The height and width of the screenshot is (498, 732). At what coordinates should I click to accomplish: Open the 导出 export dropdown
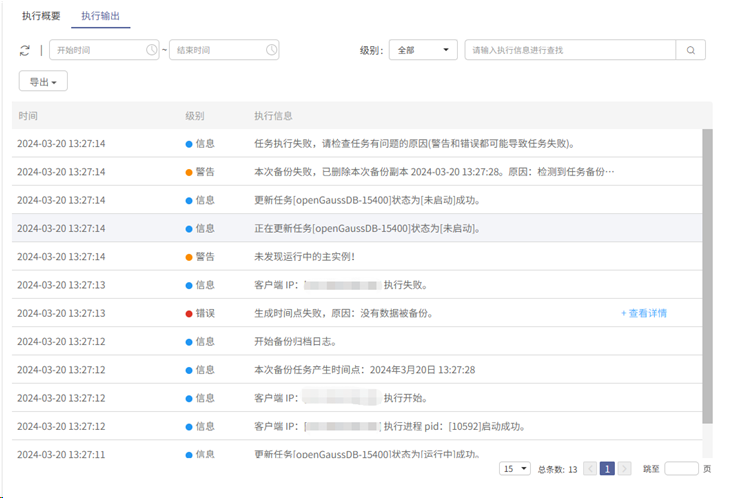point(43,81)
